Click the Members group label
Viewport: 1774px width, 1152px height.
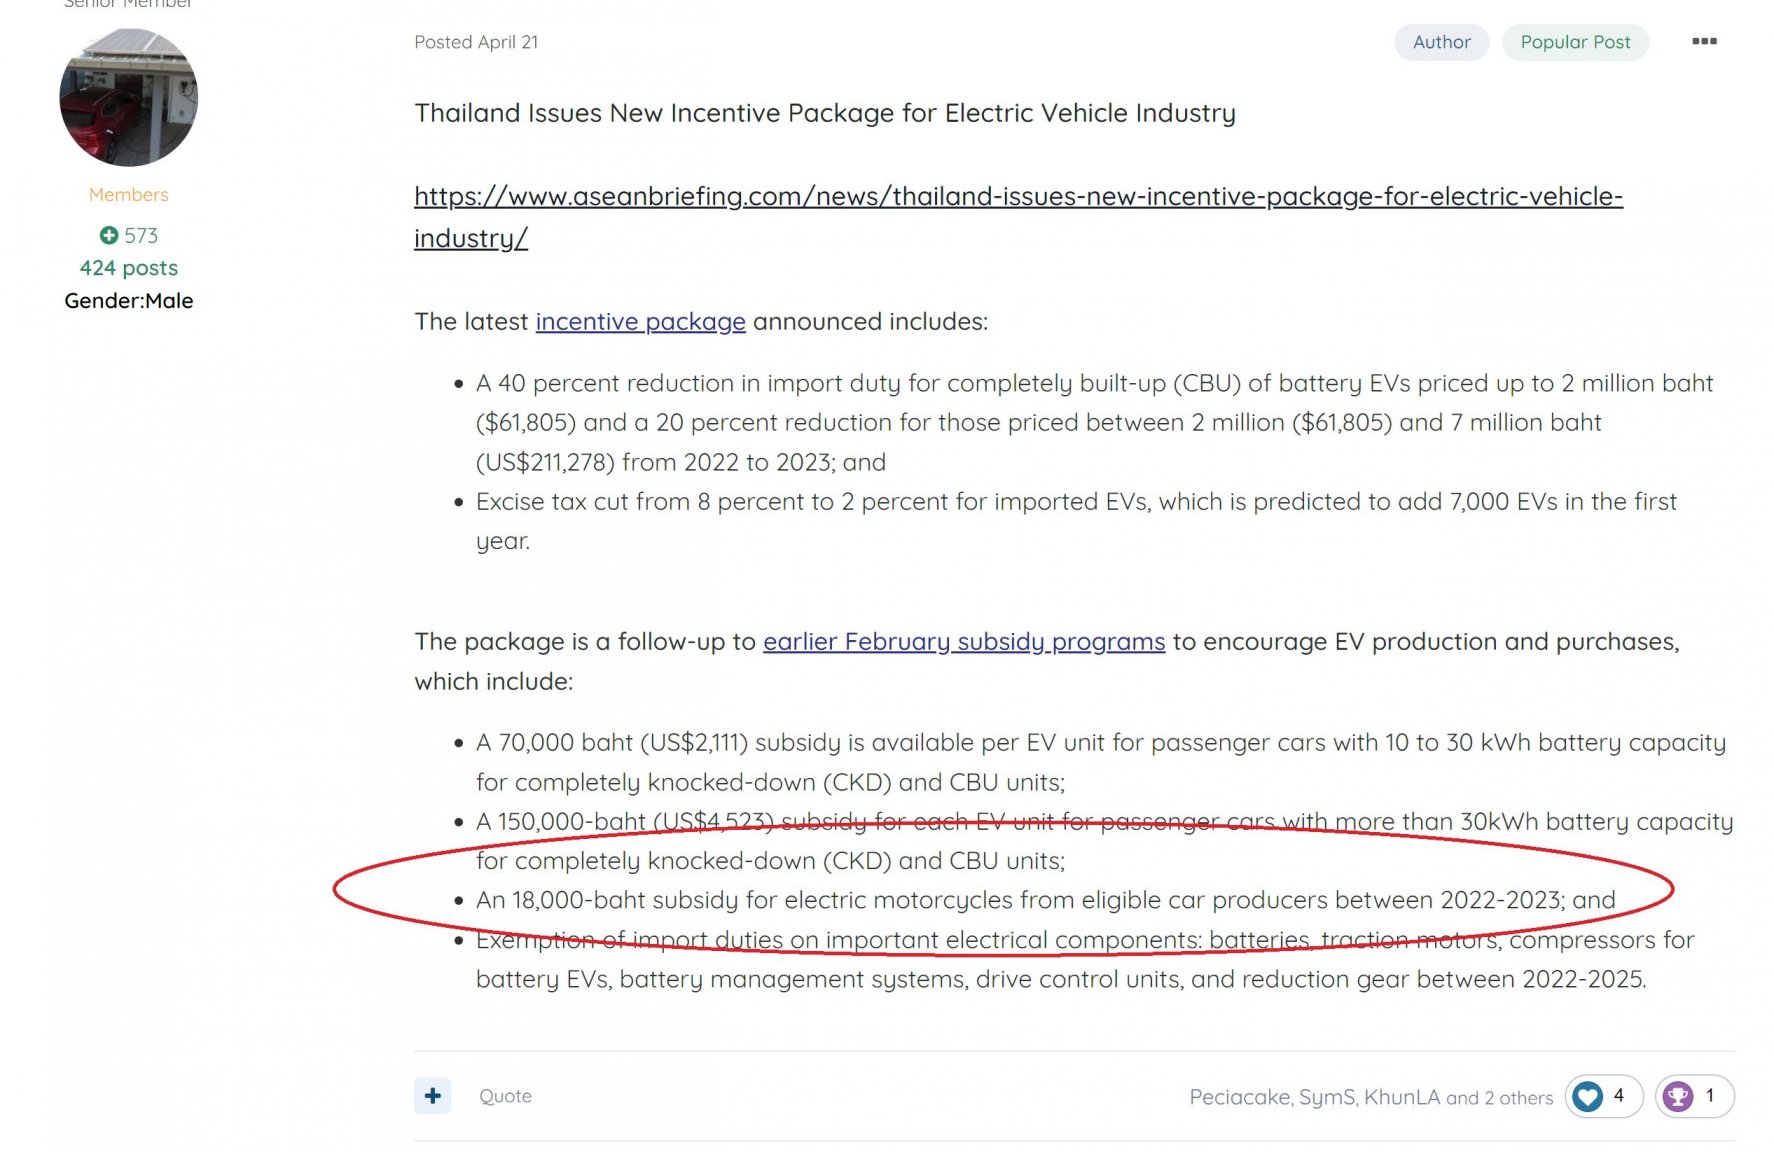point(129,194)
